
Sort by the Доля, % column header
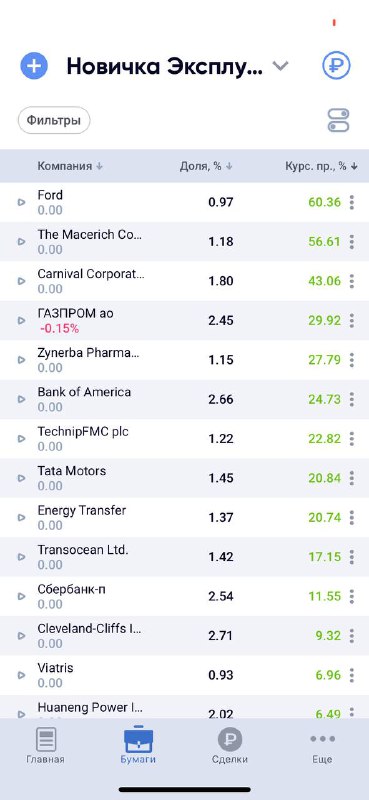click(x=206, y=166)
